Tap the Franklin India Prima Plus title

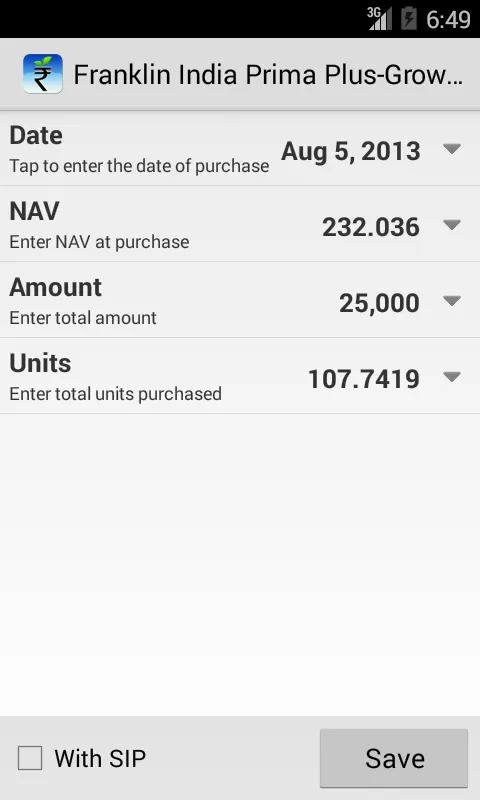[268, 74]
